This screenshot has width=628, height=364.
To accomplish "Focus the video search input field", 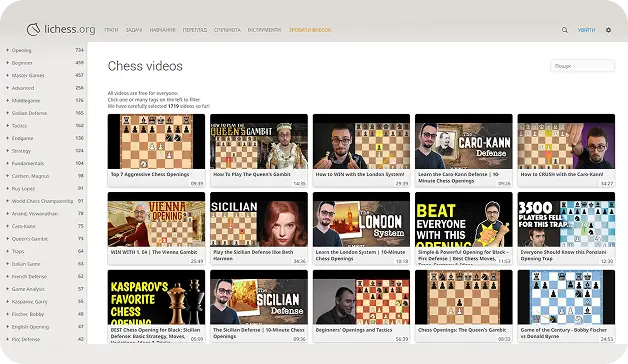I will tap(582, 66).
